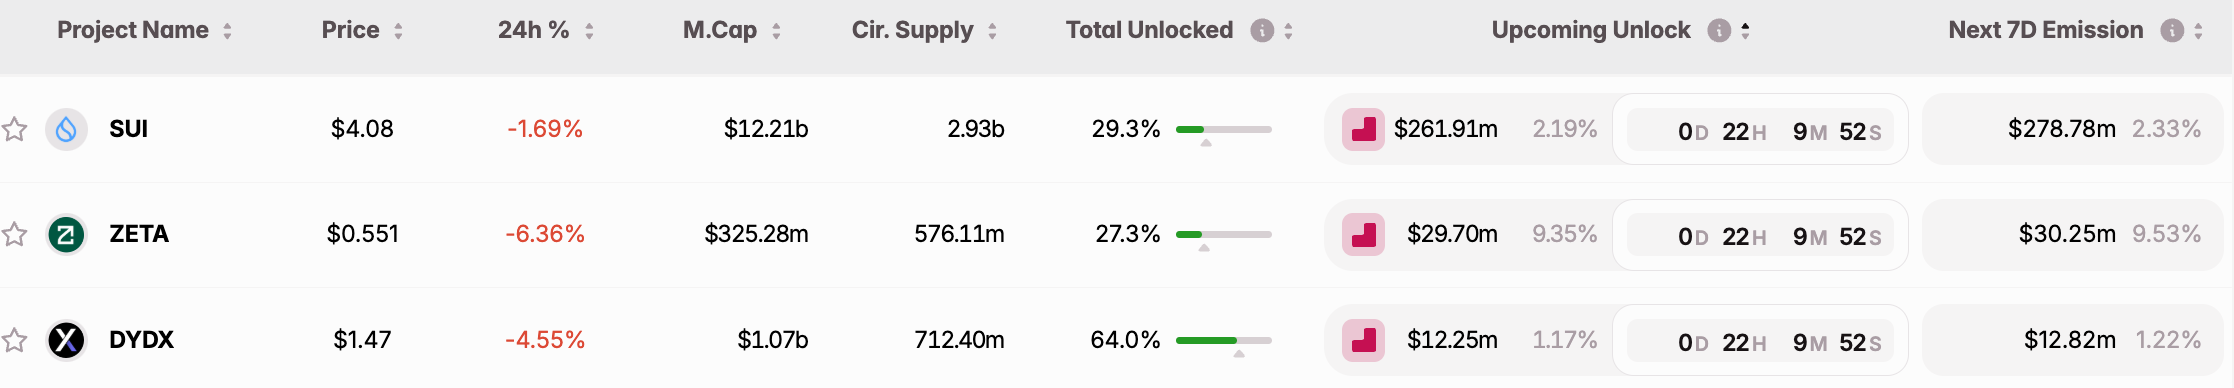The height and width of the screenshot is (388, 2234).
Task: Click SUI upcoming unlock pink cliff icon
Action: click(x=1363, y=129)
